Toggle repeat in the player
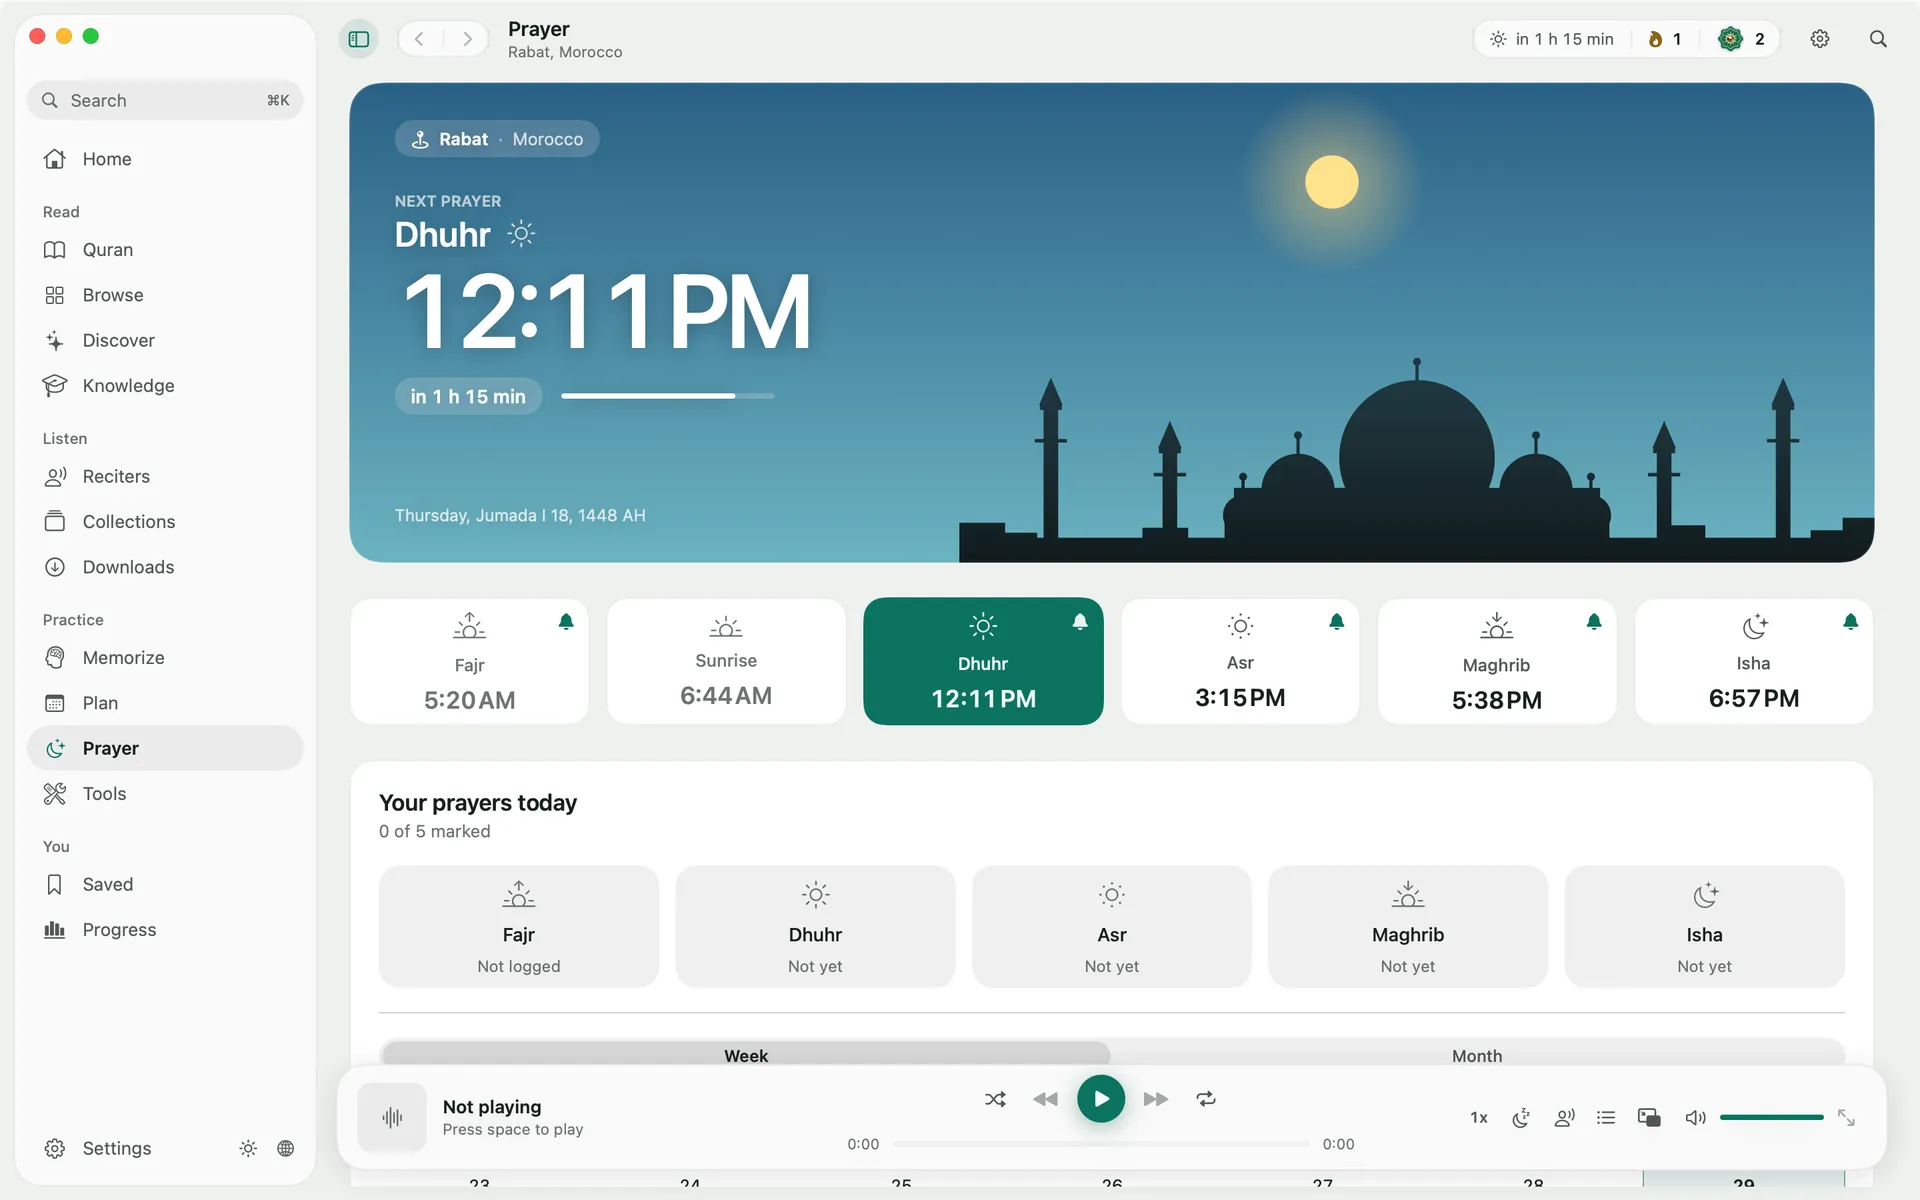This screenshot has height=1200, width=1920. (x=1206, y=1099)
